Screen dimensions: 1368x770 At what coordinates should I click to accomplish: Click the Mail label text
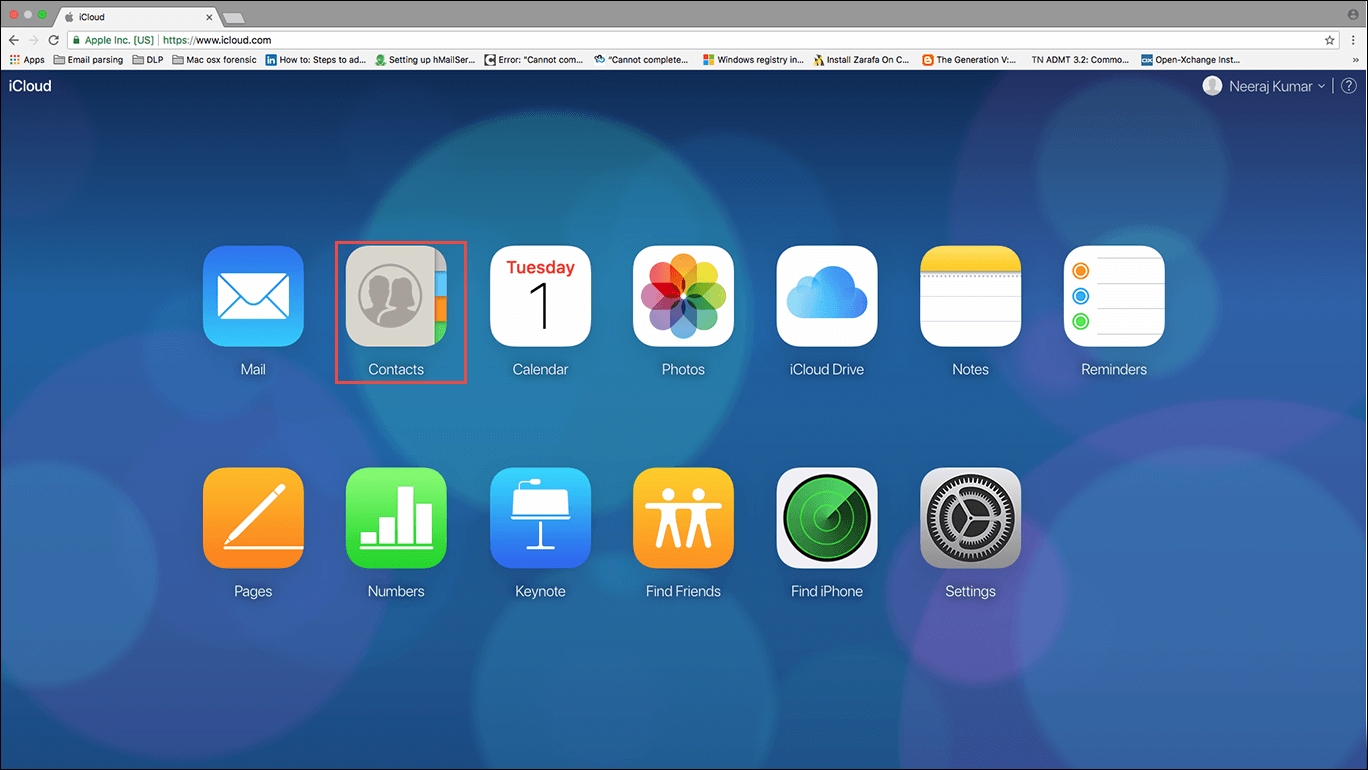(x=253, y=370)
